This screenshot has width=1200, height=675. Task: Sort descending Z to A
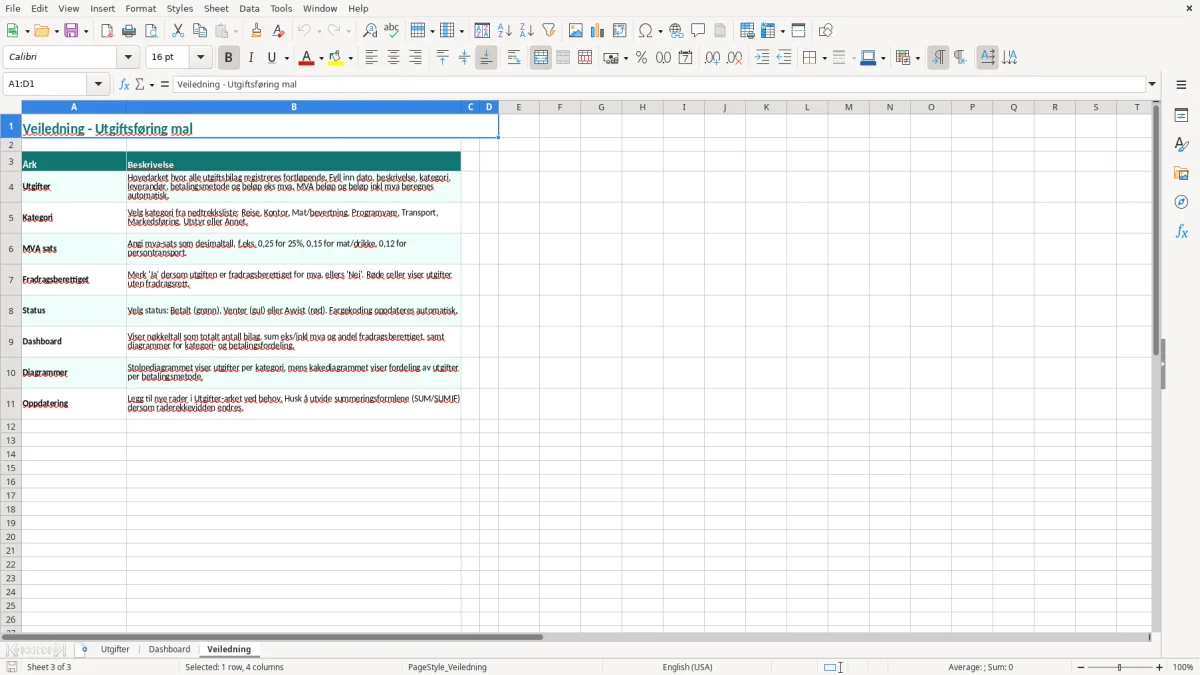tap(527, 31)
